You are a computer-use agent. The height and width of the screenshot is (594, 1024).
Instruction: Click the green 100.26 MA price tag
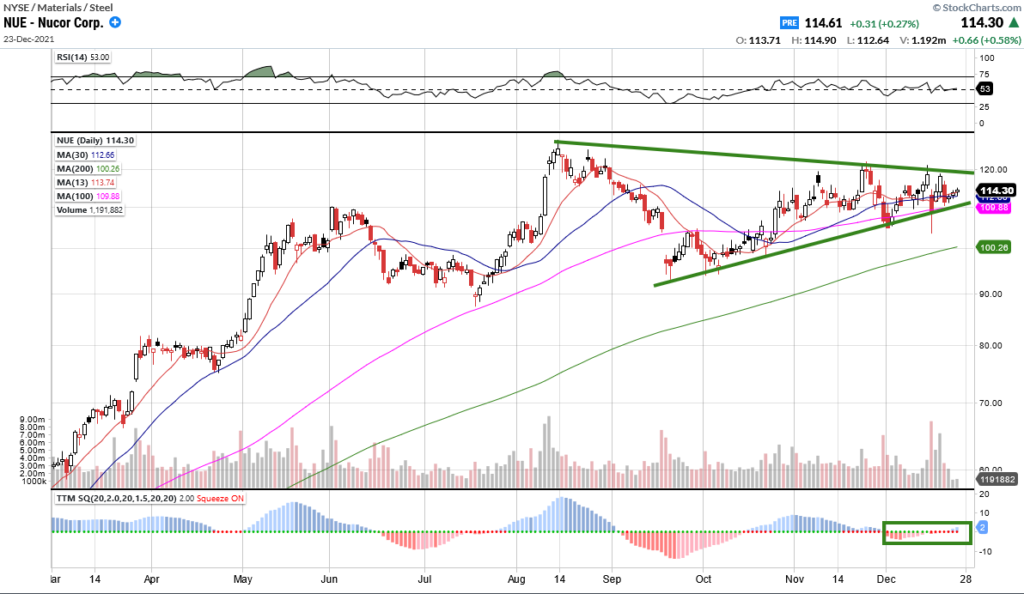point(993,245)
